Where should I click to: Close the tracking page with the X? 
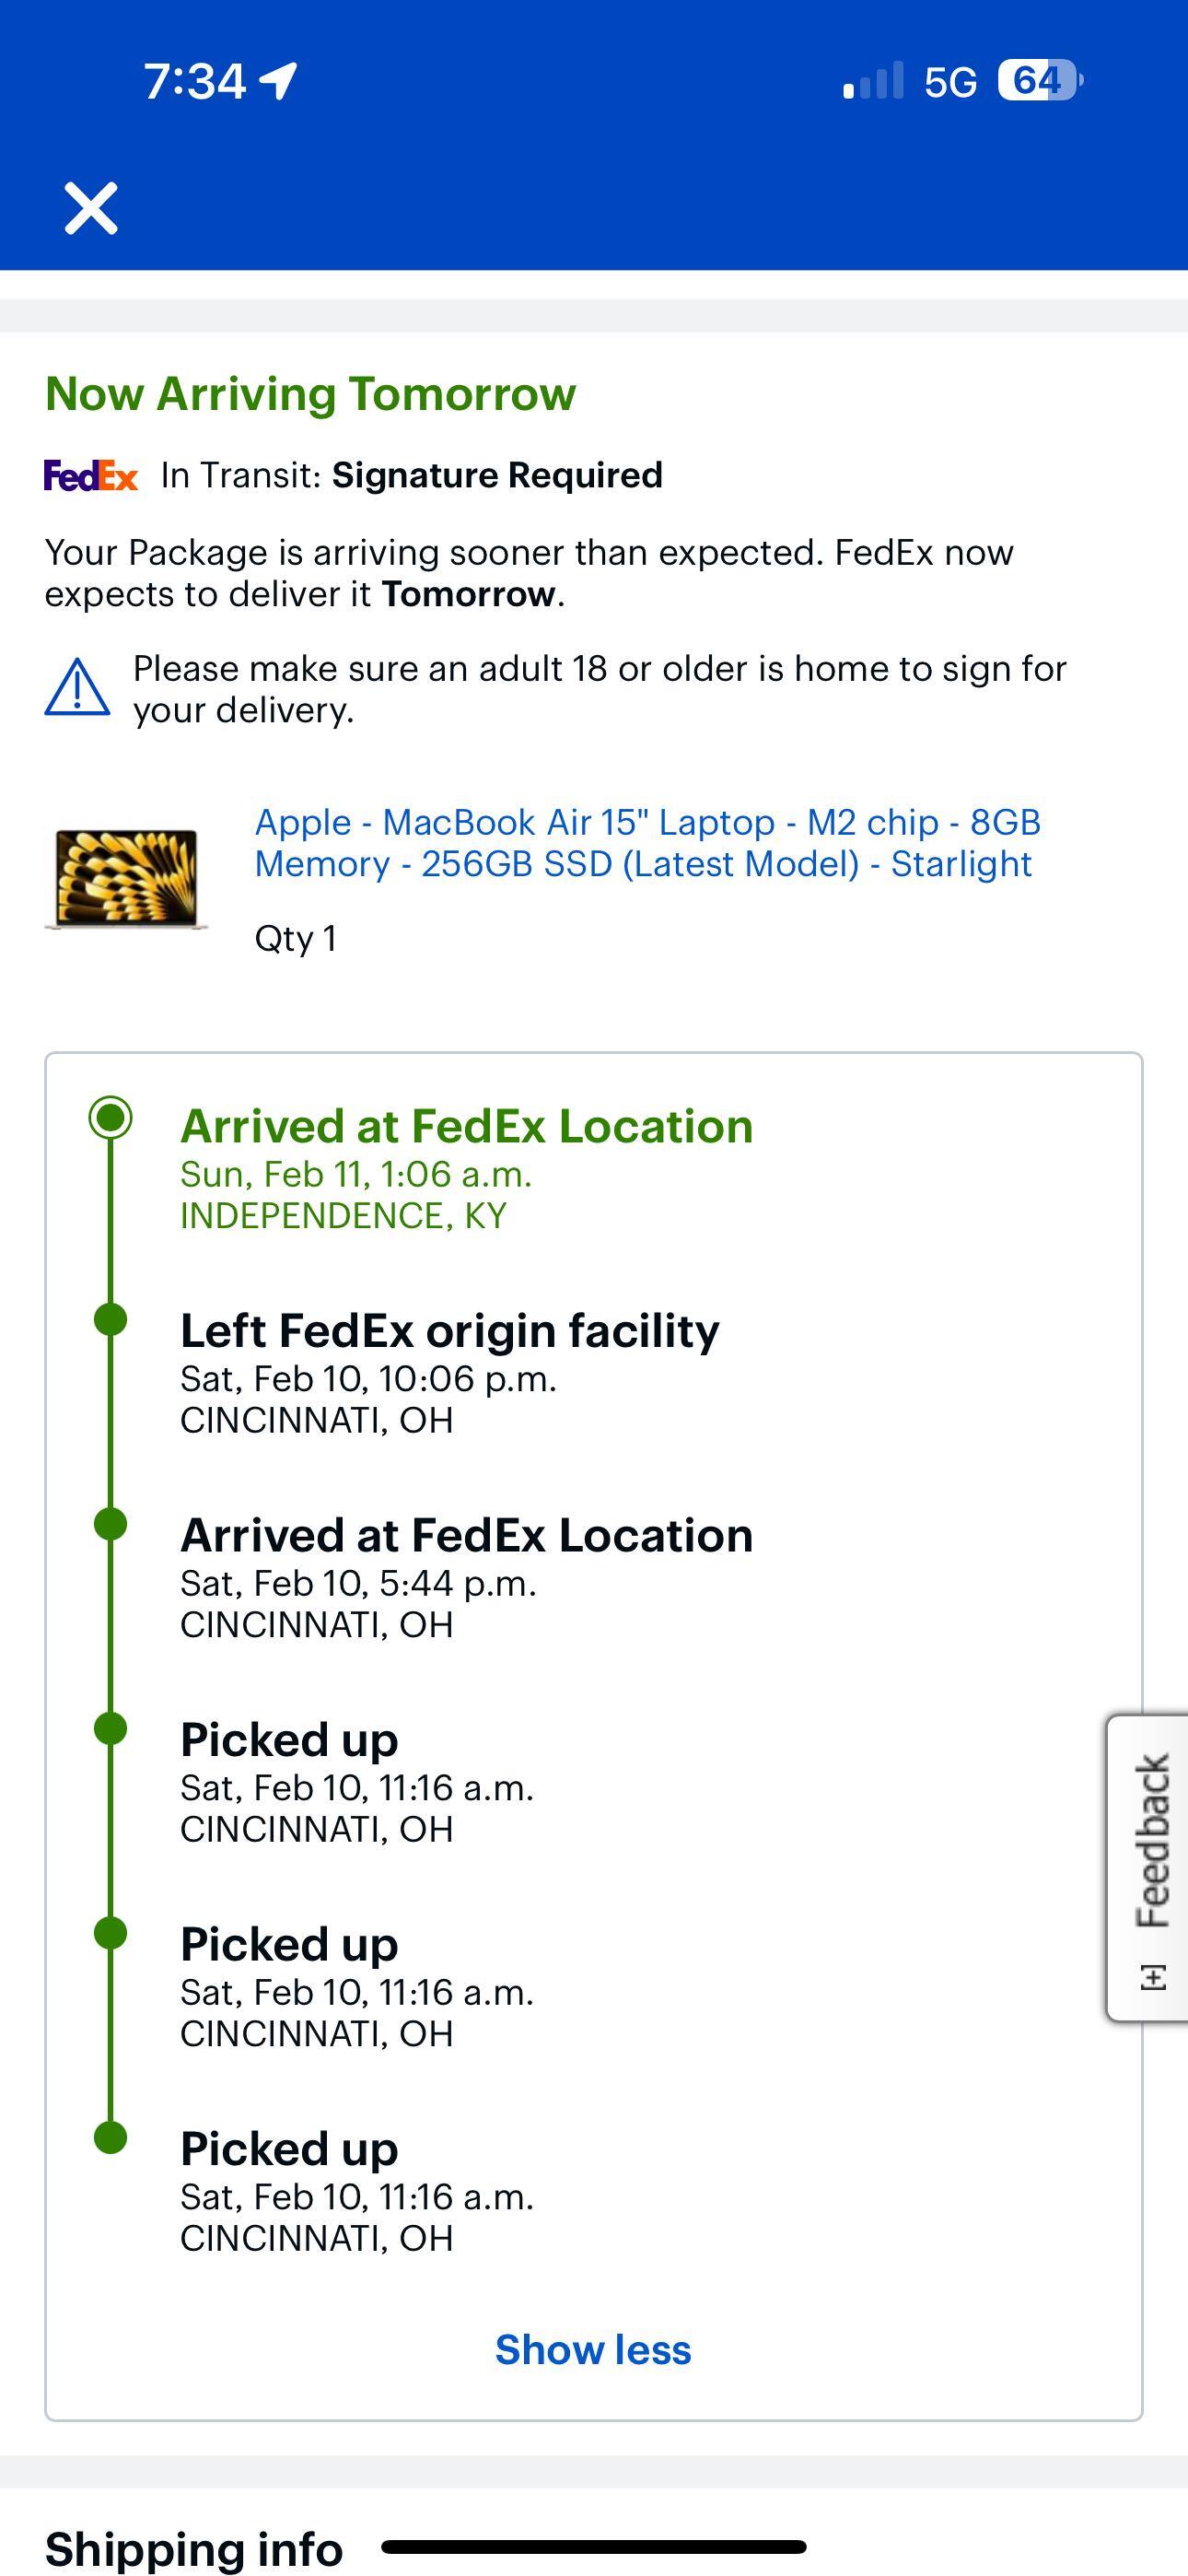click(x=91, y=208)
